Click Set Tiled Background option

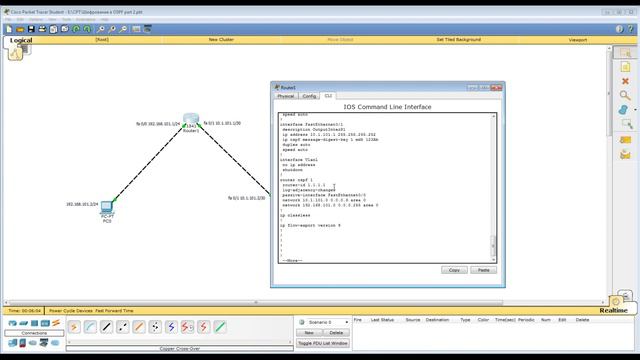point(458,40)
